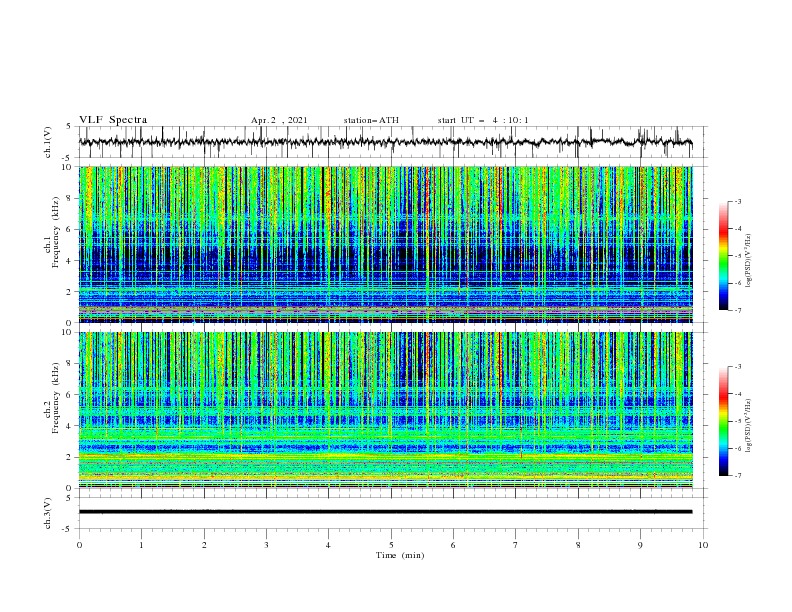Click the "-7" label on ch.2 colorbar
Viewport: 792px width, 612px height.
coord(737,476)
